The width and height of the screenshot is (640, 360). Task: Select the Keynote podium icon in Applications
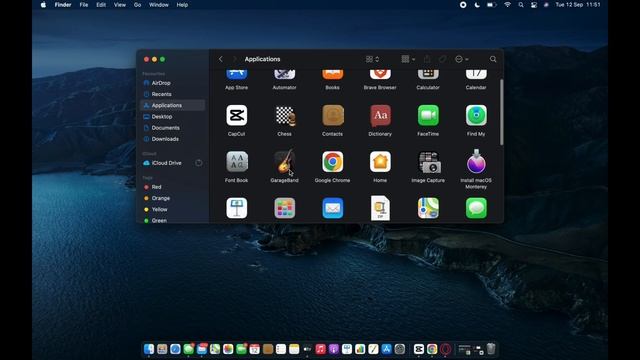pos(236,208)
